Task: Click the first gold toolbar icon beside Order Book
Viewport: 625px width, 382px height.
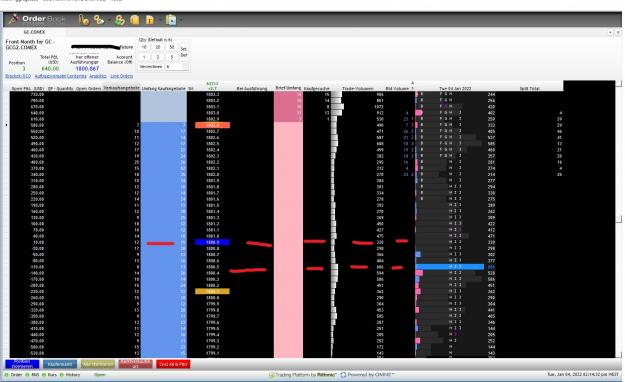Action: click(84, 19)
